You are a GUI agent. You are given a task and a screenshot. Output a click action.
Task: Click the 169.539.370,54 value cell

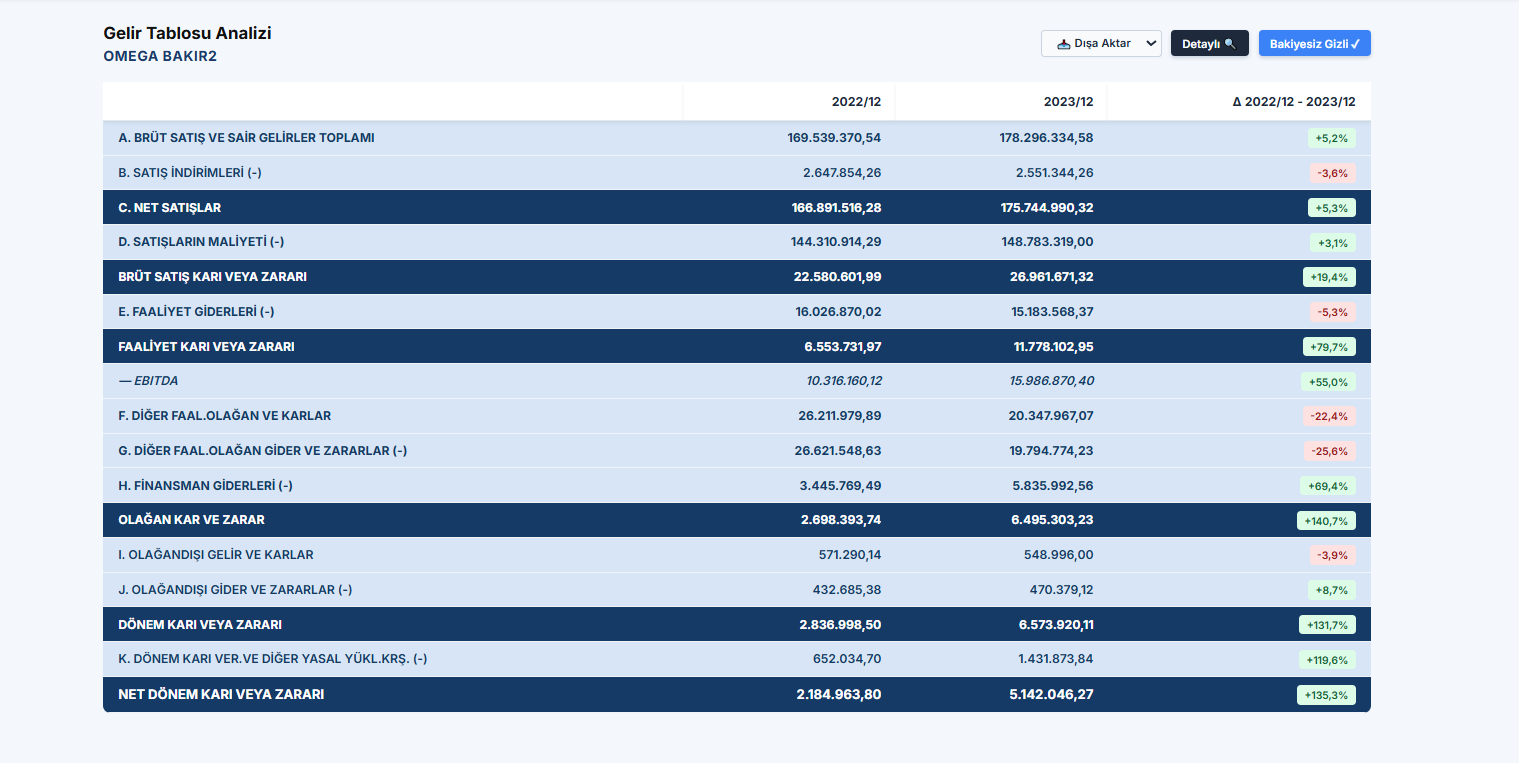pyautogui.click(x=834, y=138)
